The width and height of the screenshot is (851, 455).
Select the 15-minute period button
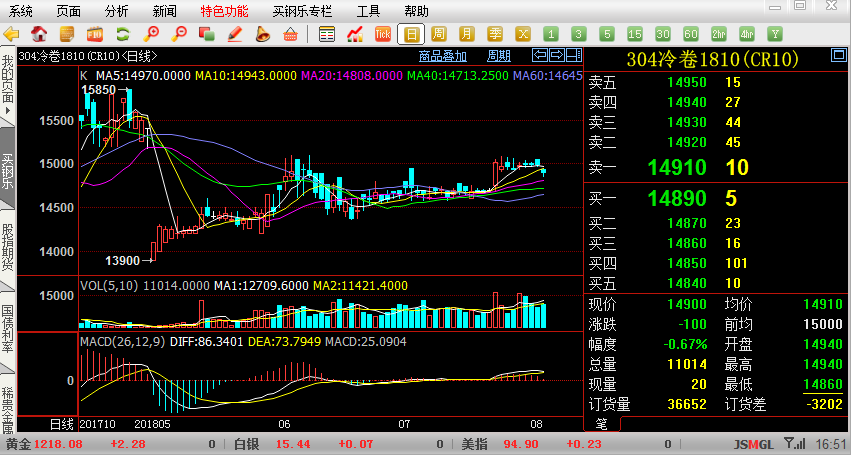coord(635,35)
